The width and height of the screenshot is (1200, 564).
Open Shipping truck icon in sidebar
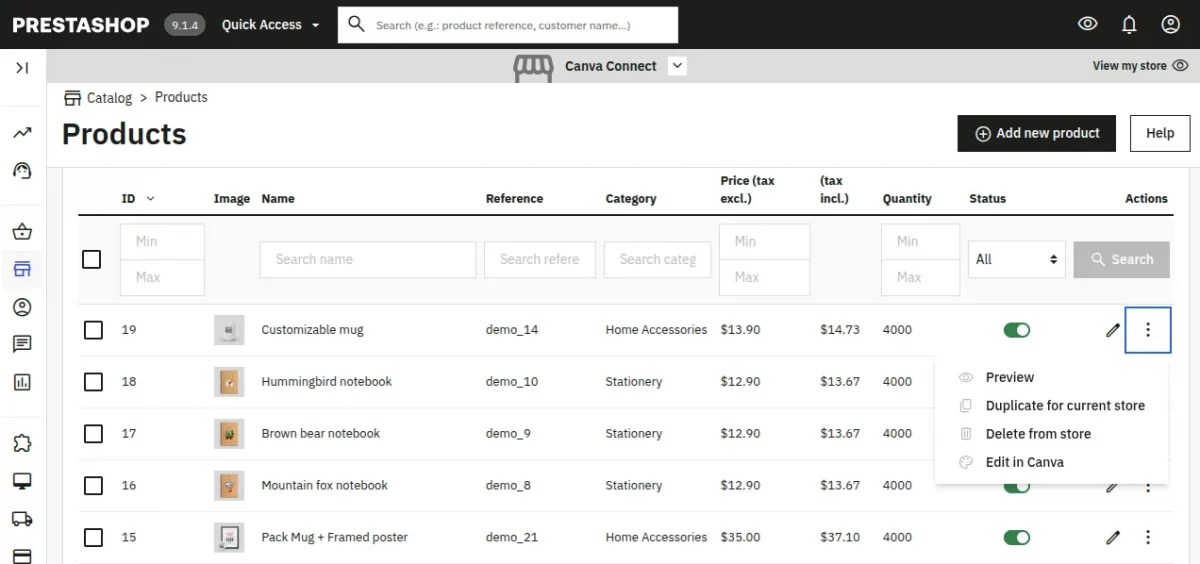tap(22, 518)
